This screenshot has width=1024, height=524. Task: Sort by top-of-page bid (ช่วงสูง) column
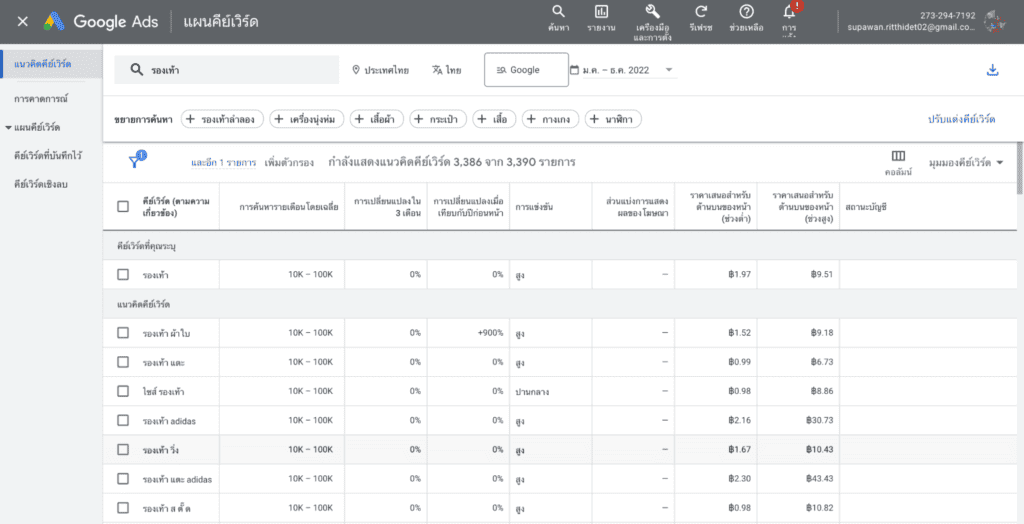coord(802,206)
